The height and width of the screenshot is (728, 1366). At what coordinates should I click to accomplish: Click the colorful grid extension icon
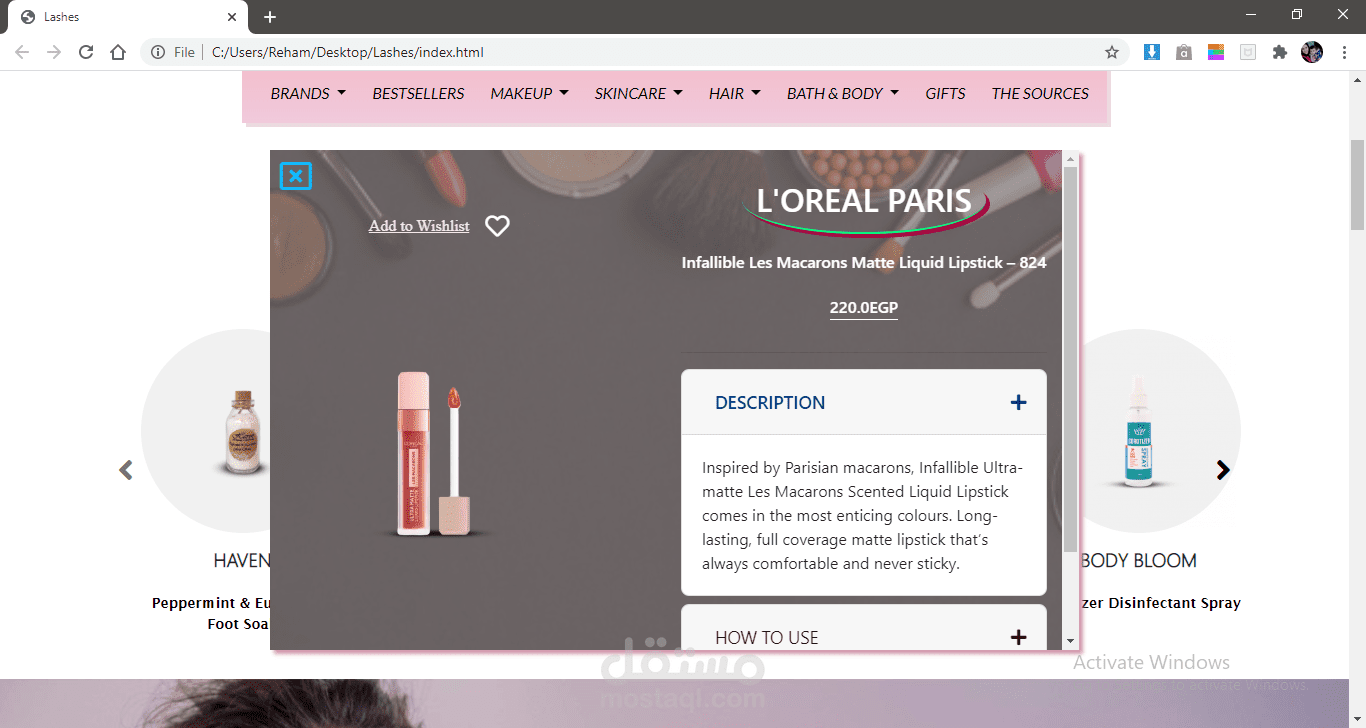[x=1216, y=52]
